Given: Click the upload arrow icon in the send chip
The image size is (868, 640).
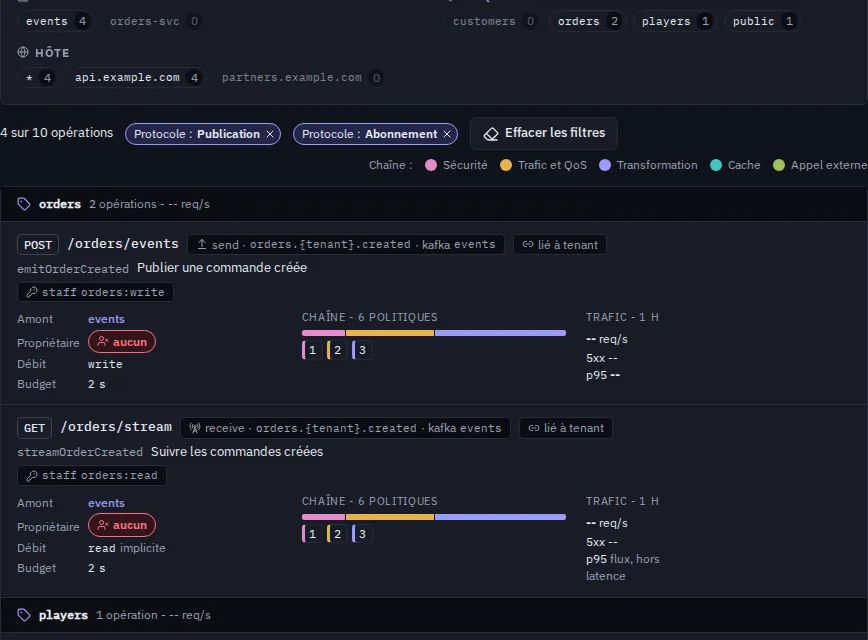Looking at the screenshot, I should 202,244.
